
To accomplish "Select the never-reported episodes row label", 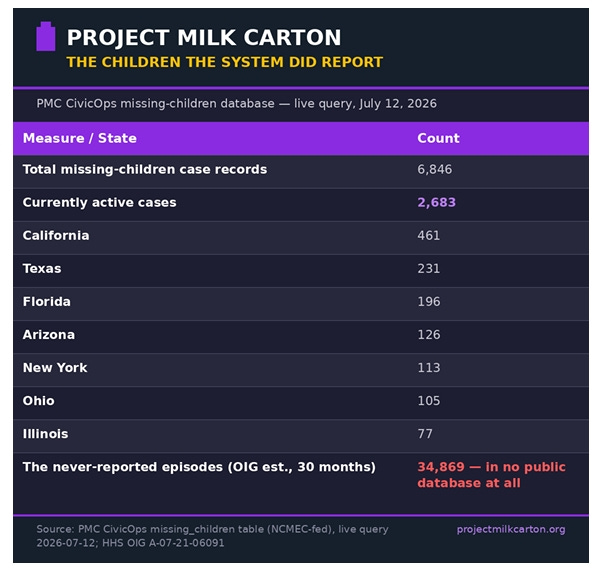I will 199,467.
